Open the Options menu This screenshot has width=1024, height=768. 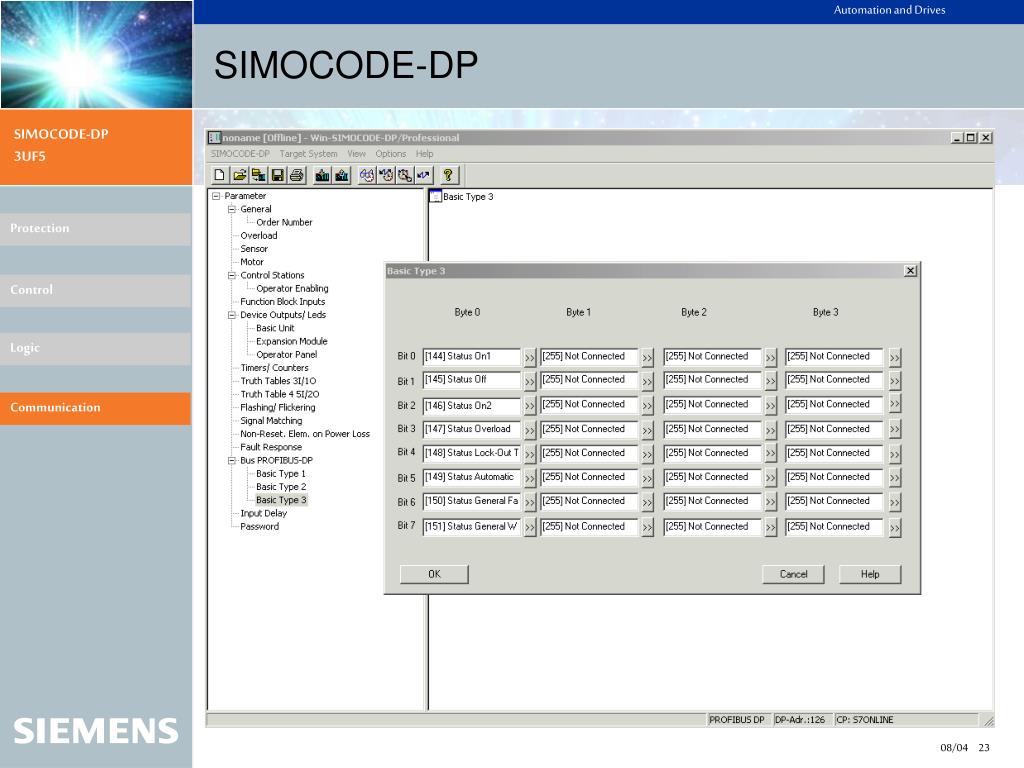391,153
